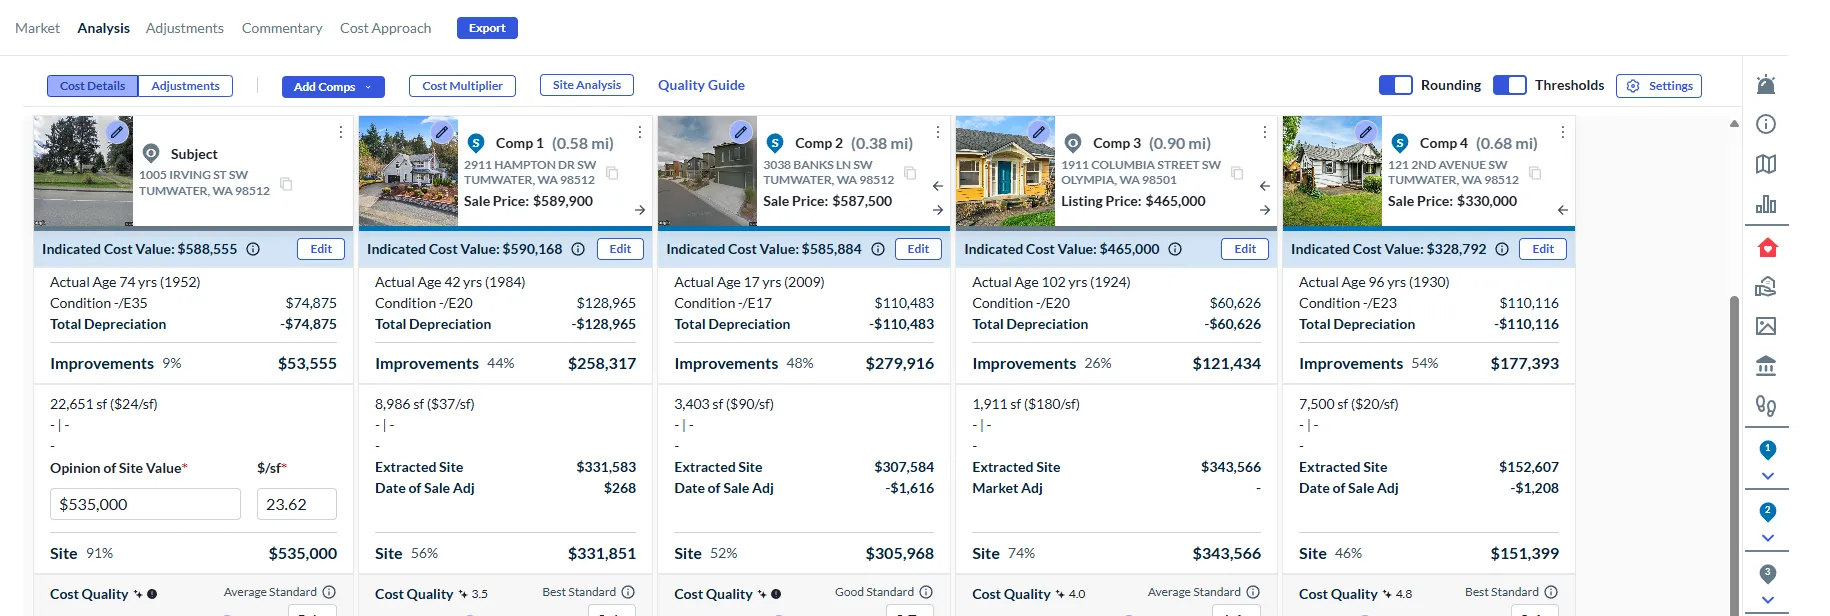The height and width of the screenshot is (616, 1830).
Task: Switch to Cost Details view
Action: pos(93,86)
